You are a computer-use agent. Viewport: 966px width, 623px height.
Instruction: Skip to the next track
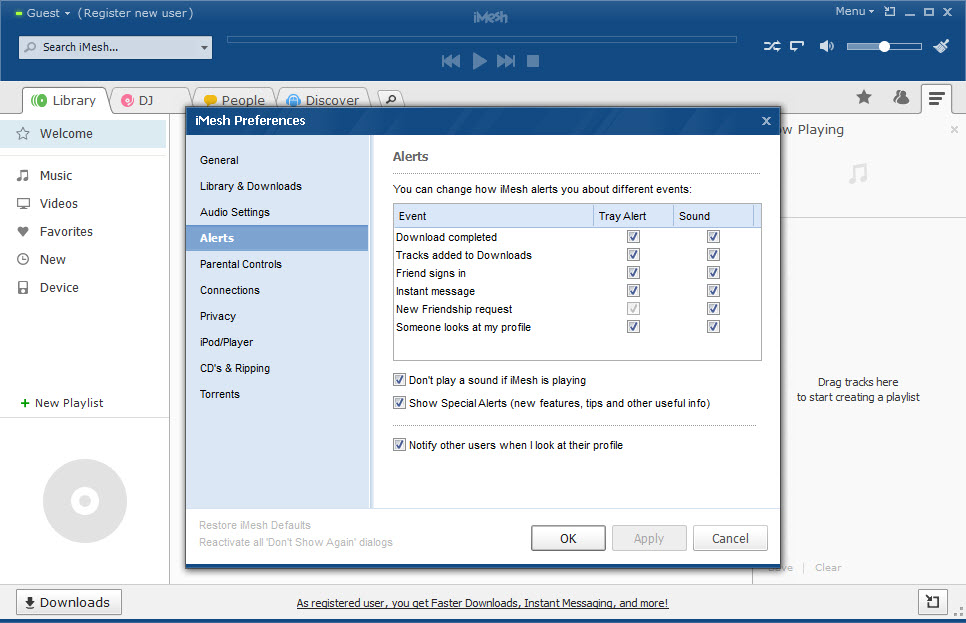pyautogui.click(x=506, y=61)
